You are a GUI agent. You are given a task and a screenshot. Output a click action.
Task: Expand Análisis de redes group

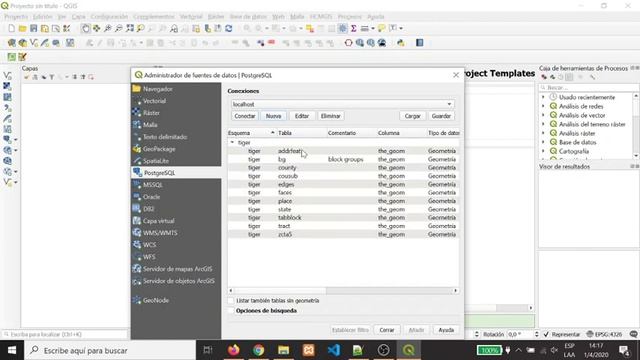point(543,106)
